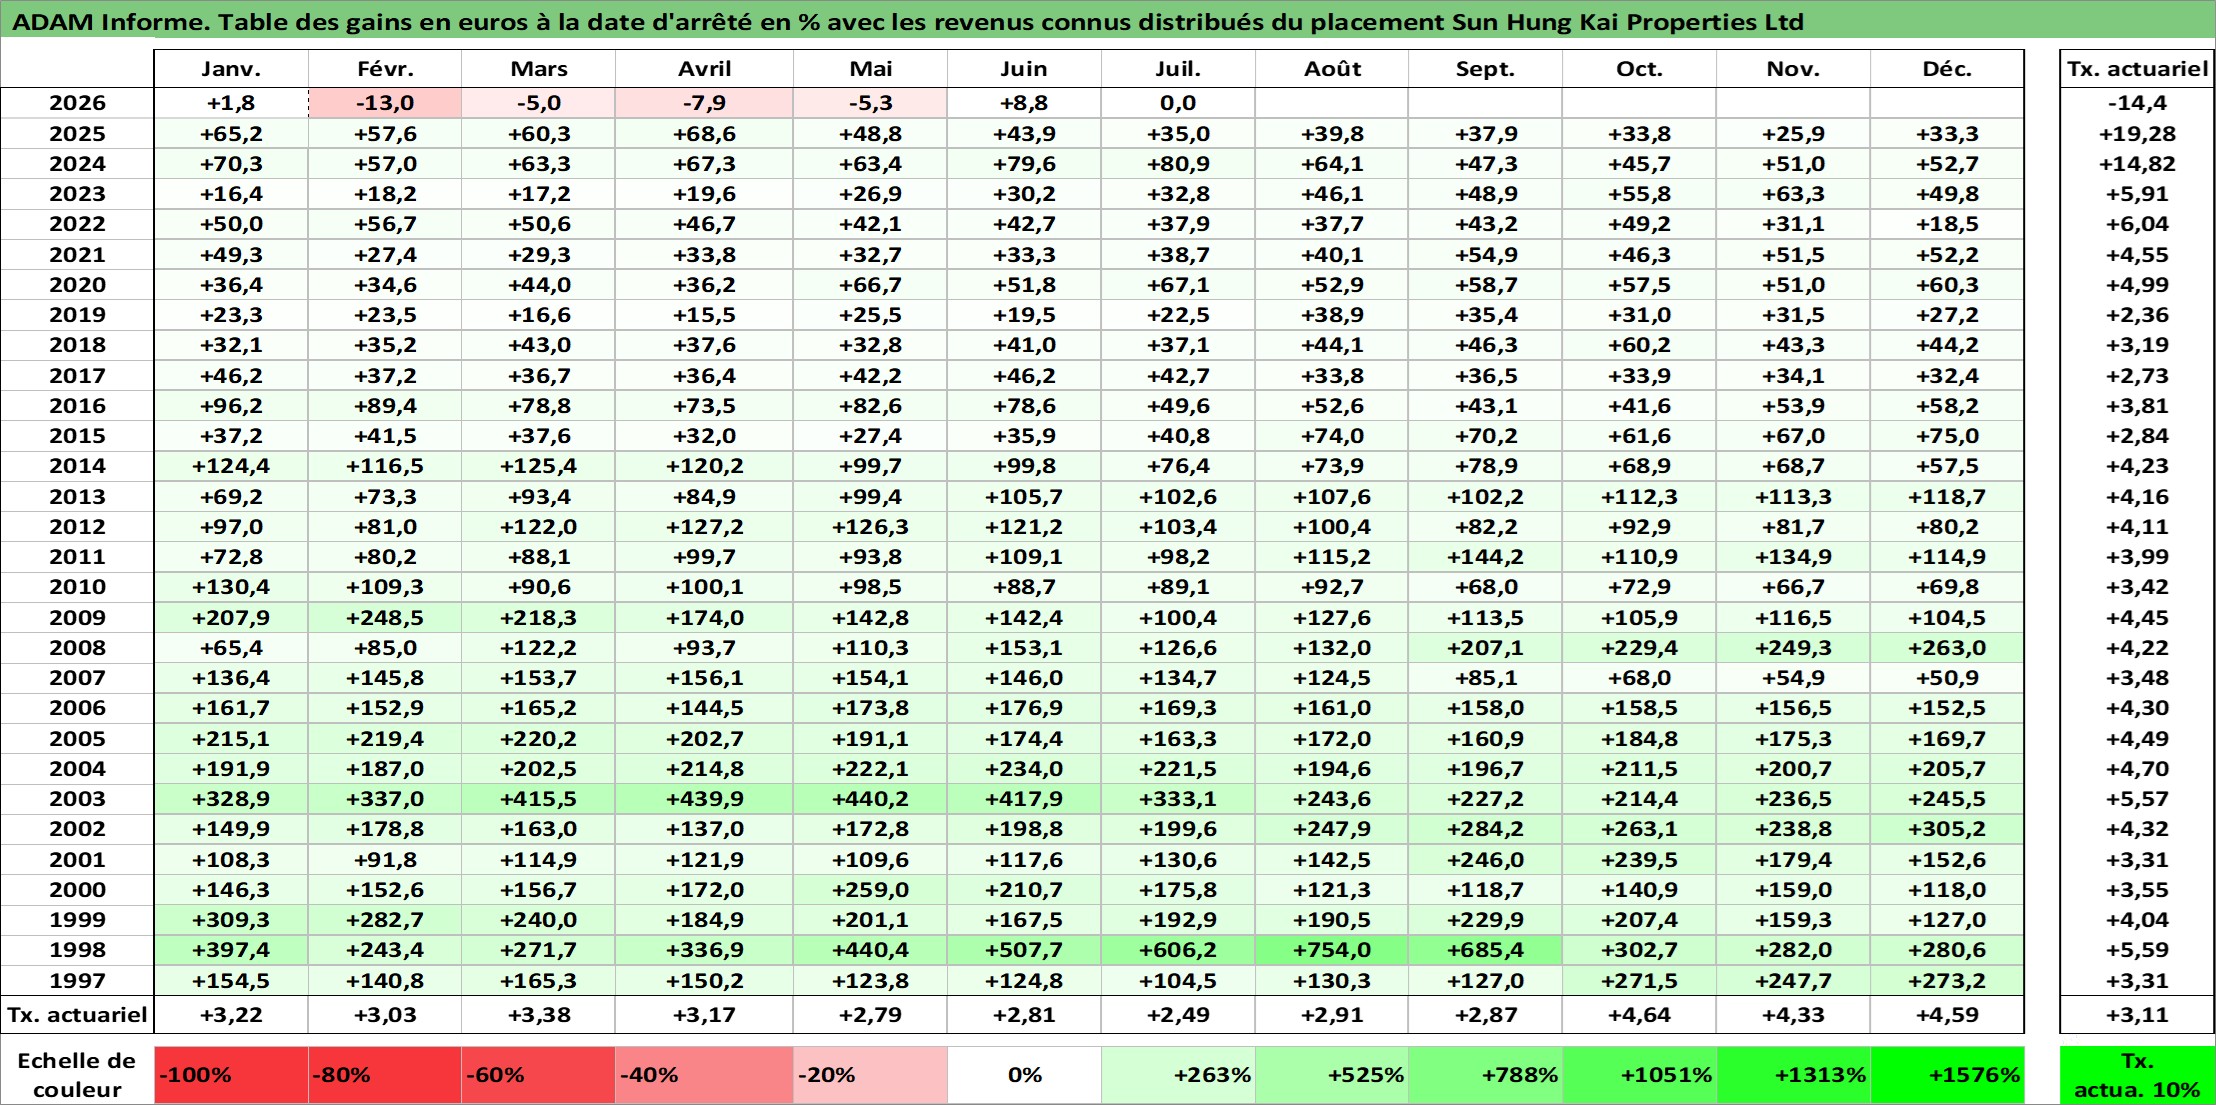2216x1105 pixels.
Task: Select the 'Avril' column header
Action: [704, 69]
